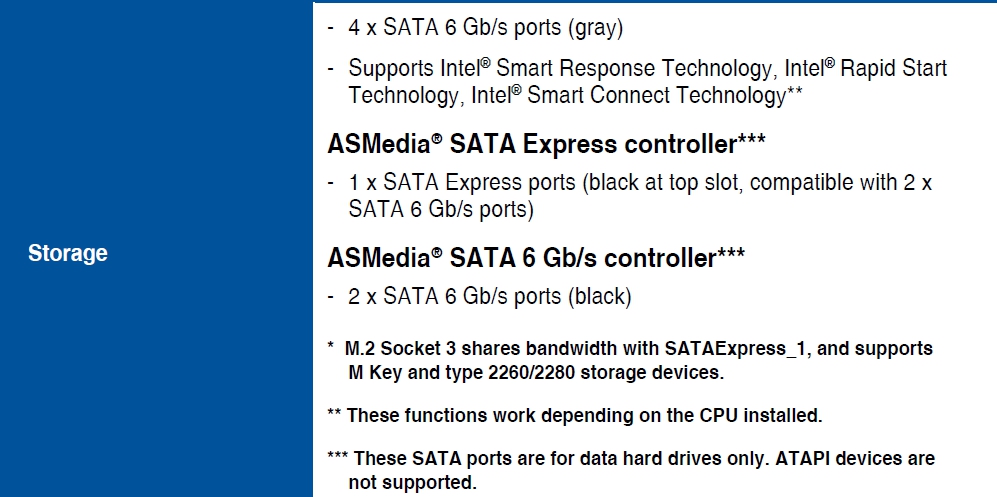Click the M.2 Socket 3 footnote
Screen dimensions: 997x497
click(x=630, y=360)
